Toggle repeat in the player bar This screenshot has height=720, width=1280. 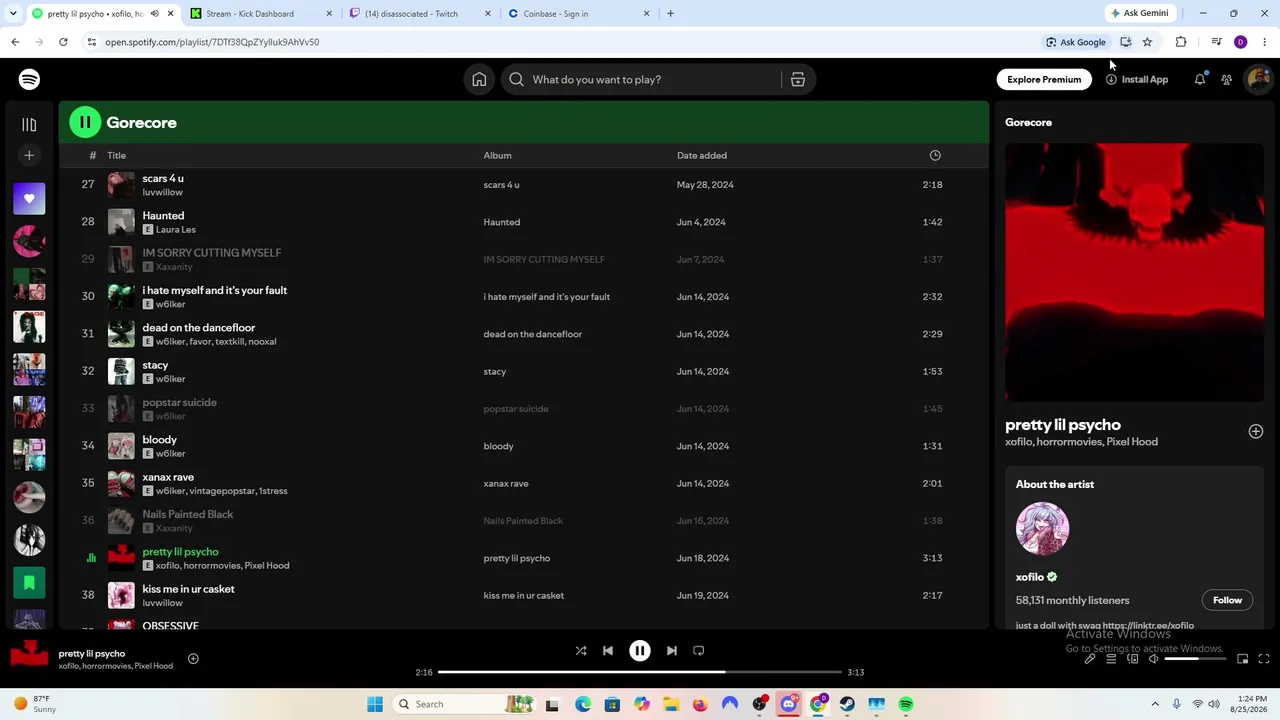699,651
